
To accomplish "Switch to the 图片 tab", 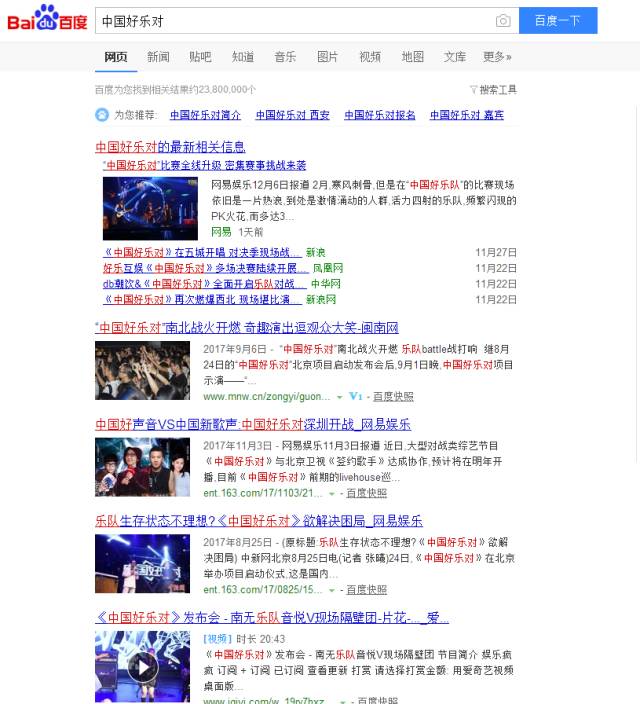I will [x=327, y=57].
